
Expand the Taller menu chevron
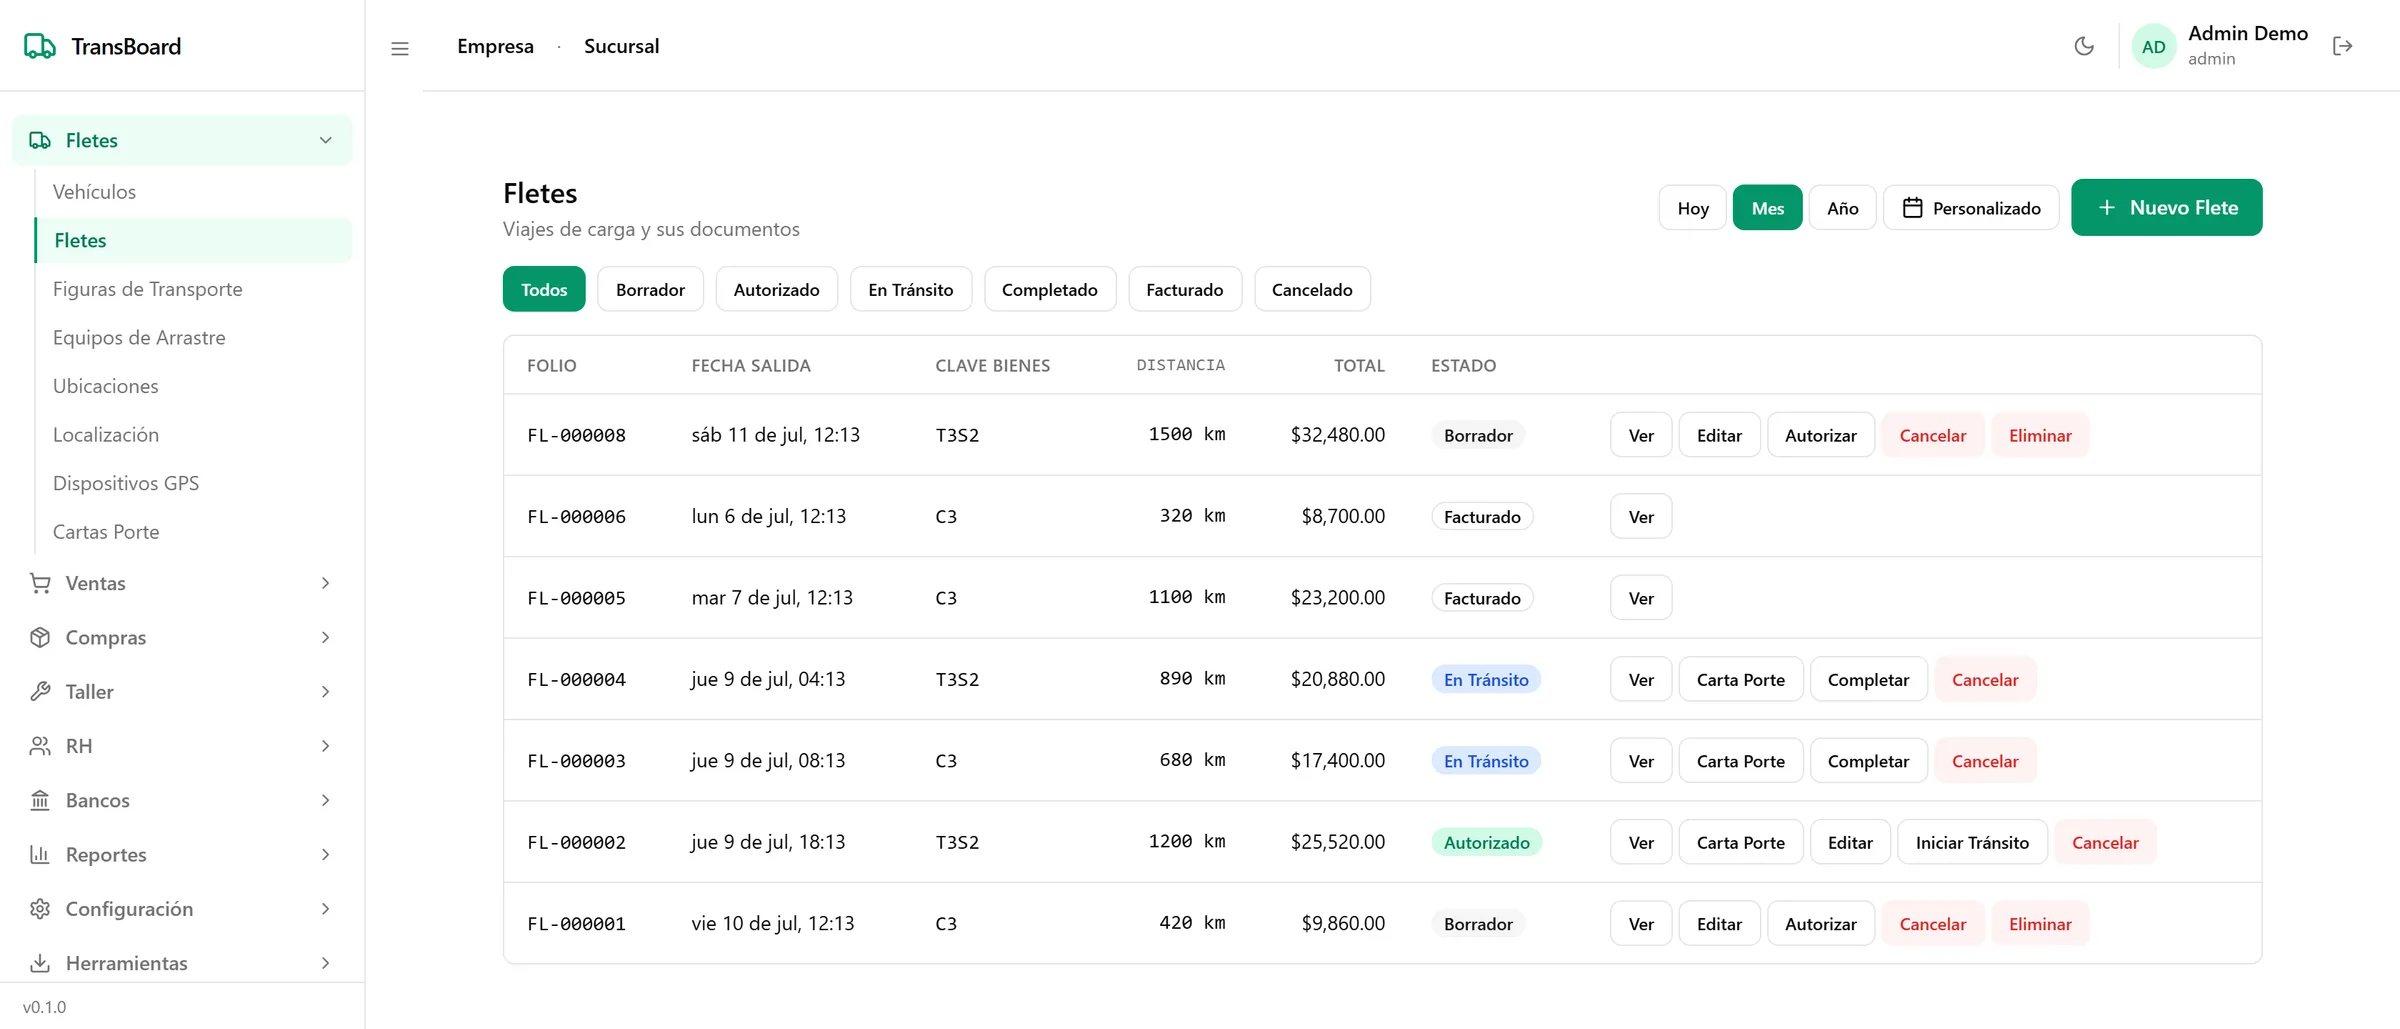[326, 691]
